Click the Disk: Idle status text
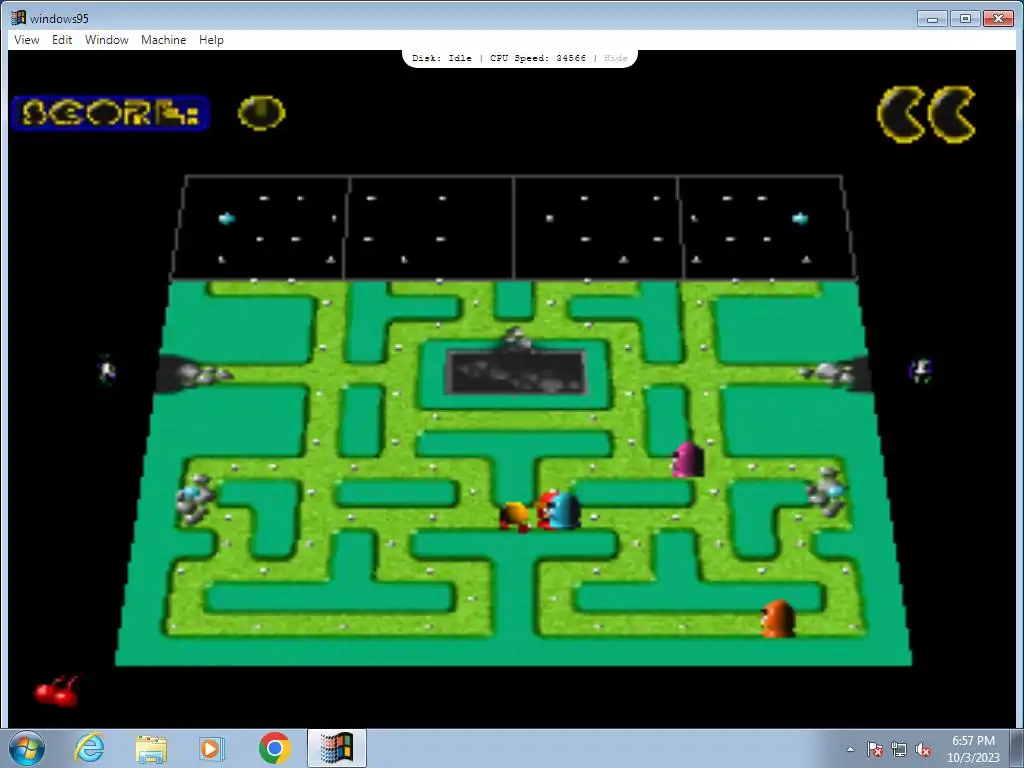The image size is (1024, 768). (442, 58)
